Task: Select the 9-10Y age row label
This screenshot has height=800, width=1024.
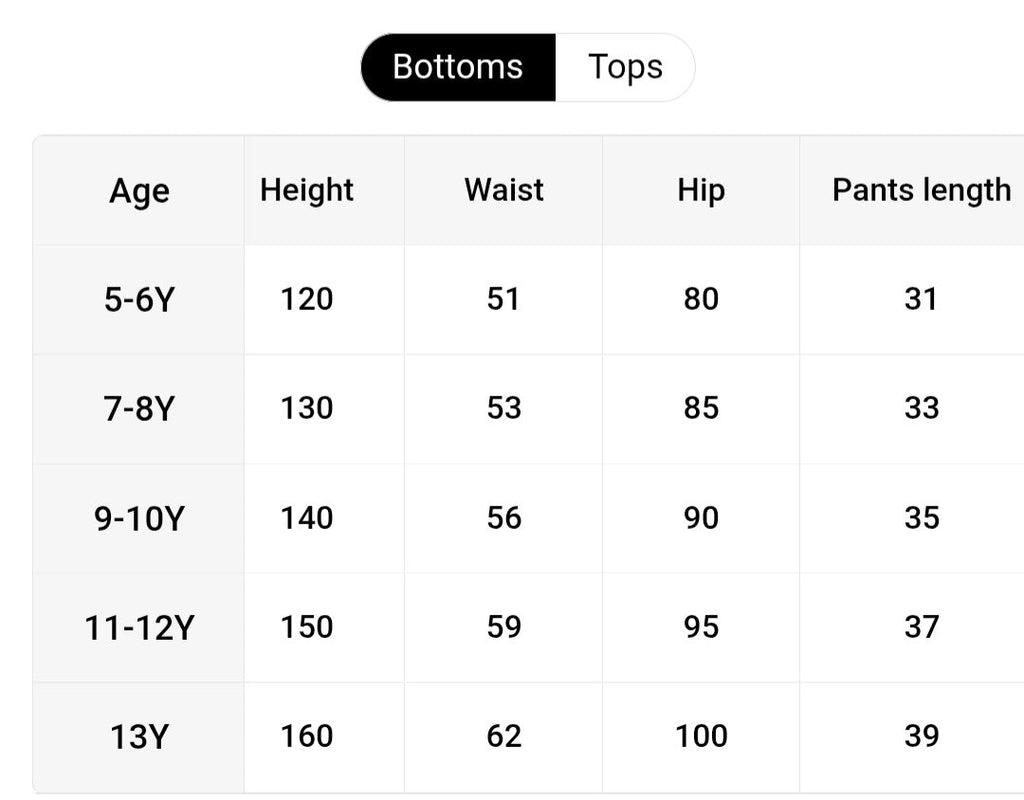Action: click(x=139, y=519)
